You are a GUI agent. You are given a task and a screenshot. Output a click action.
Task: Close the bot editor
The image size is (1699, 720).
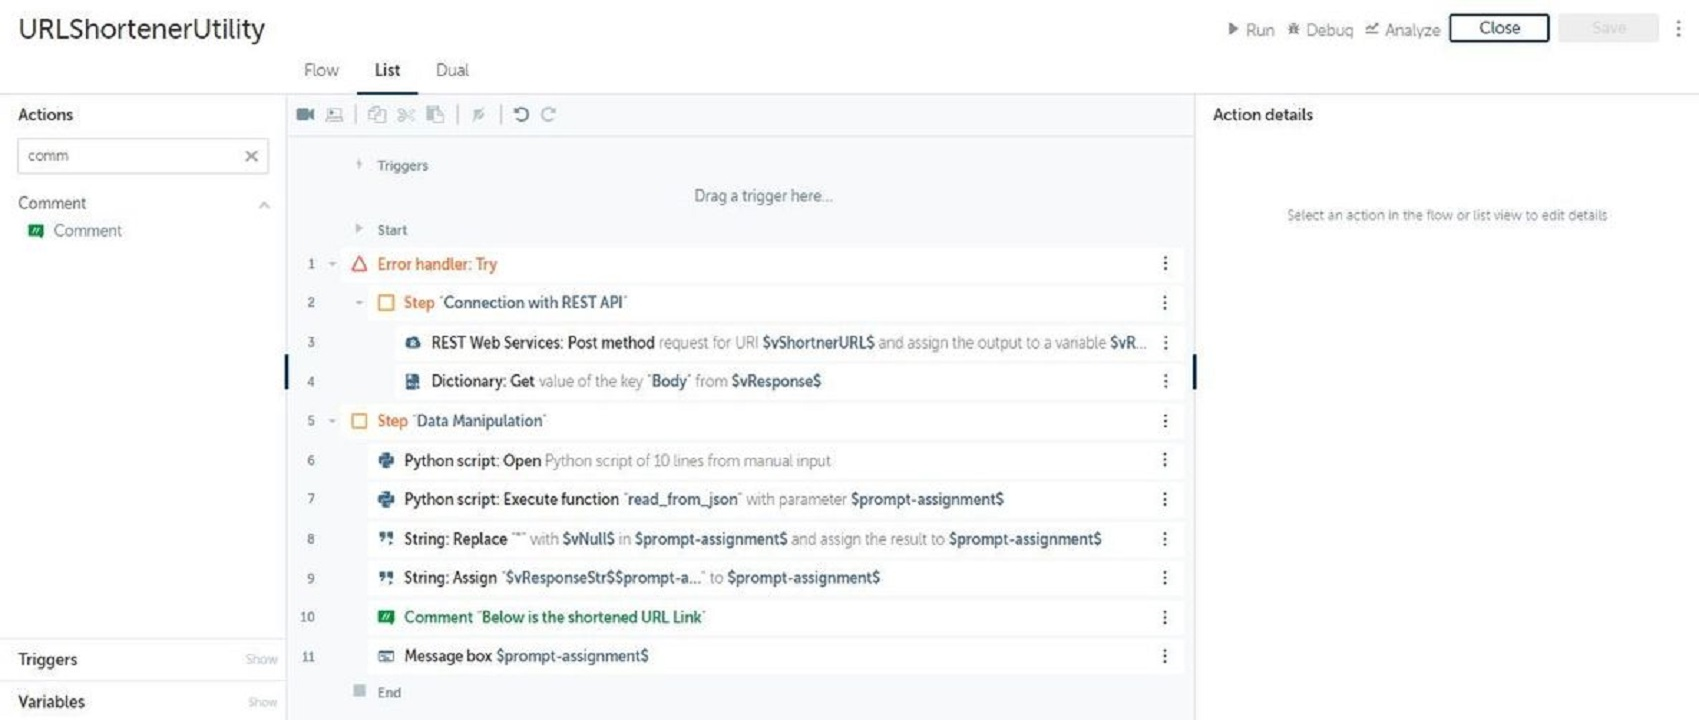1499,28
